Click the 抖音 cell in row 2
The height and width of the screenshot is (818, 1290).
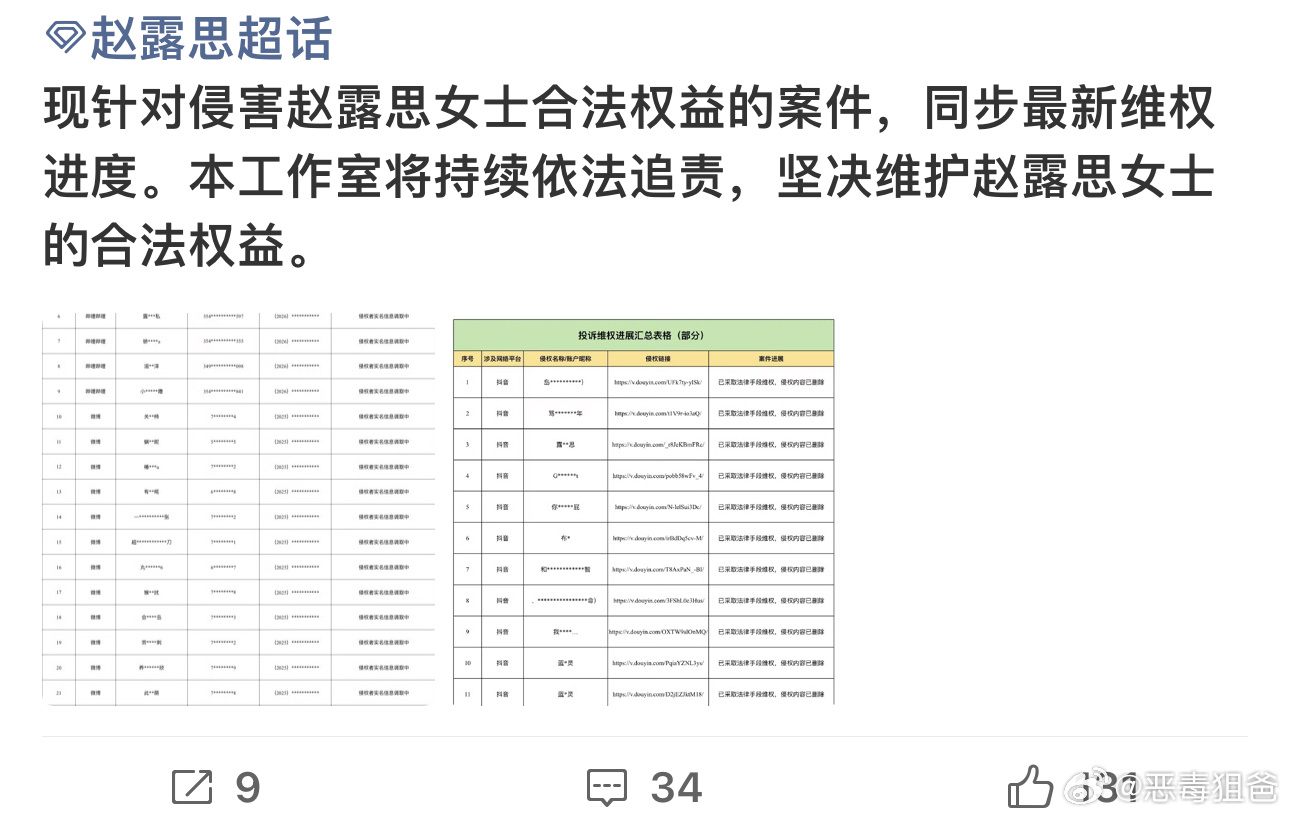click(x=503, y=412)
